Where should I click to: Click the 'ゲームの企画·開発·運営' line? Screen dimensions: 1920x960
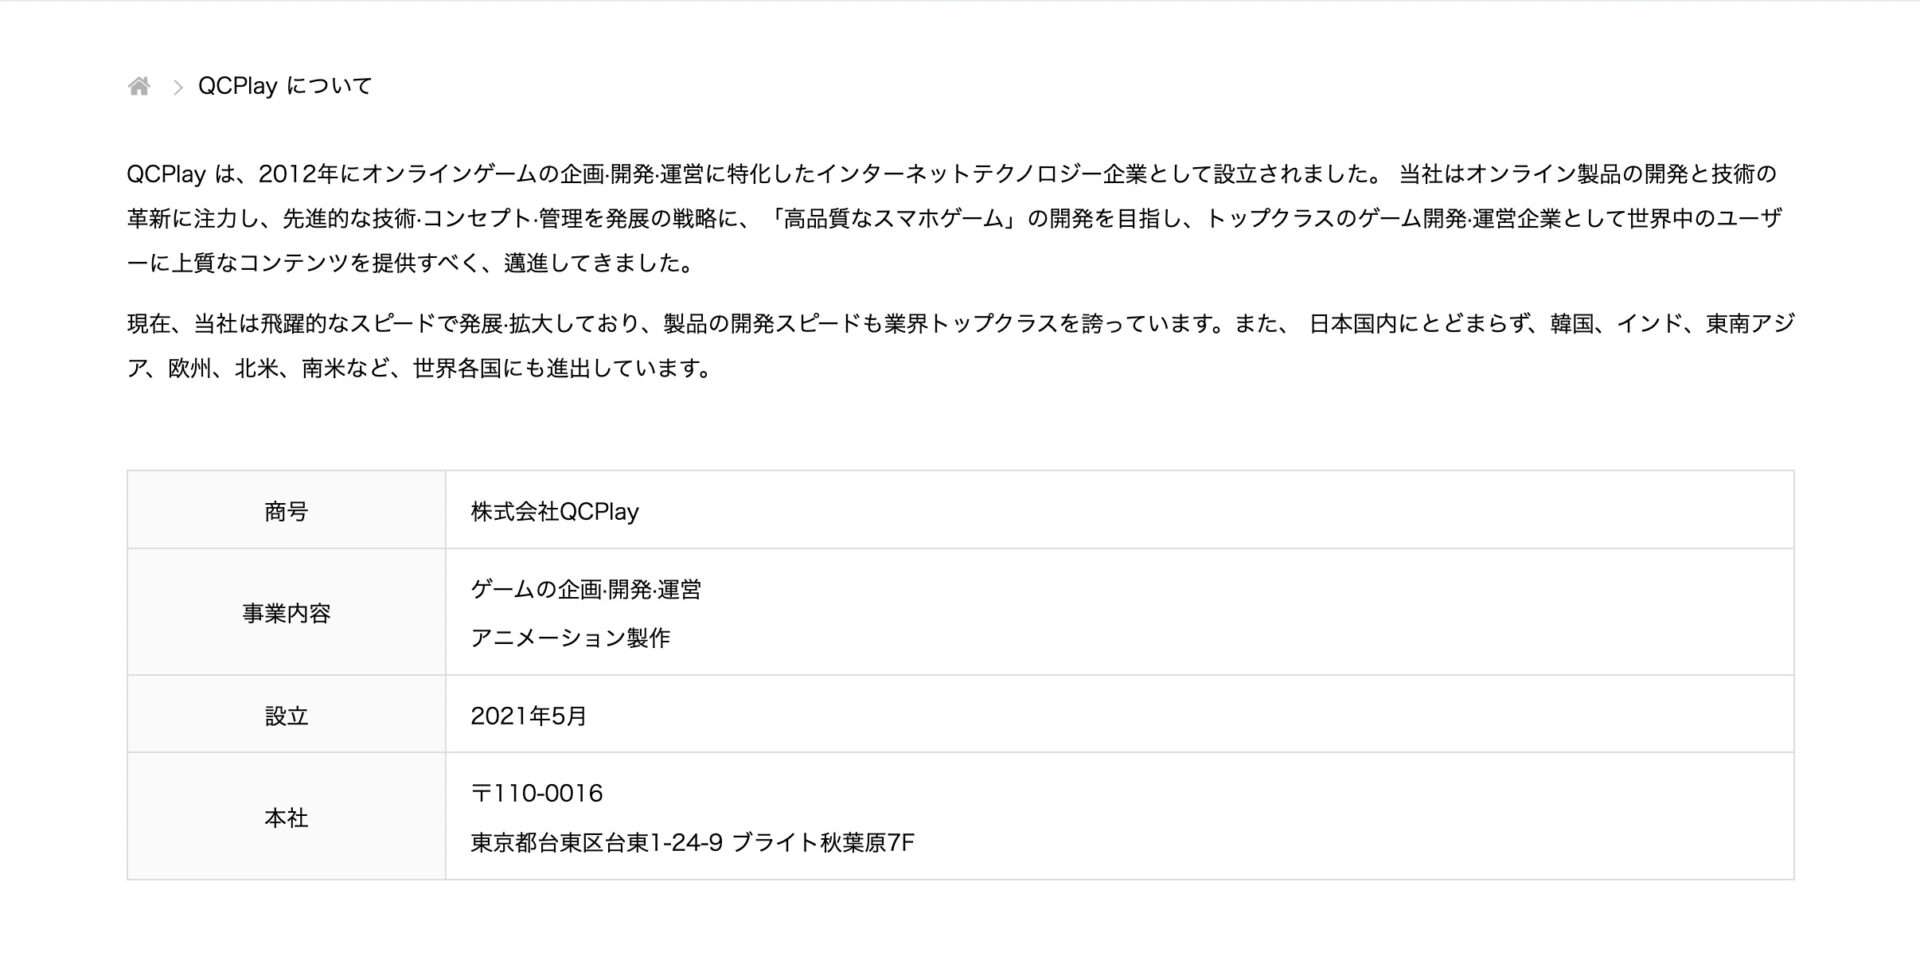[586, 589]
